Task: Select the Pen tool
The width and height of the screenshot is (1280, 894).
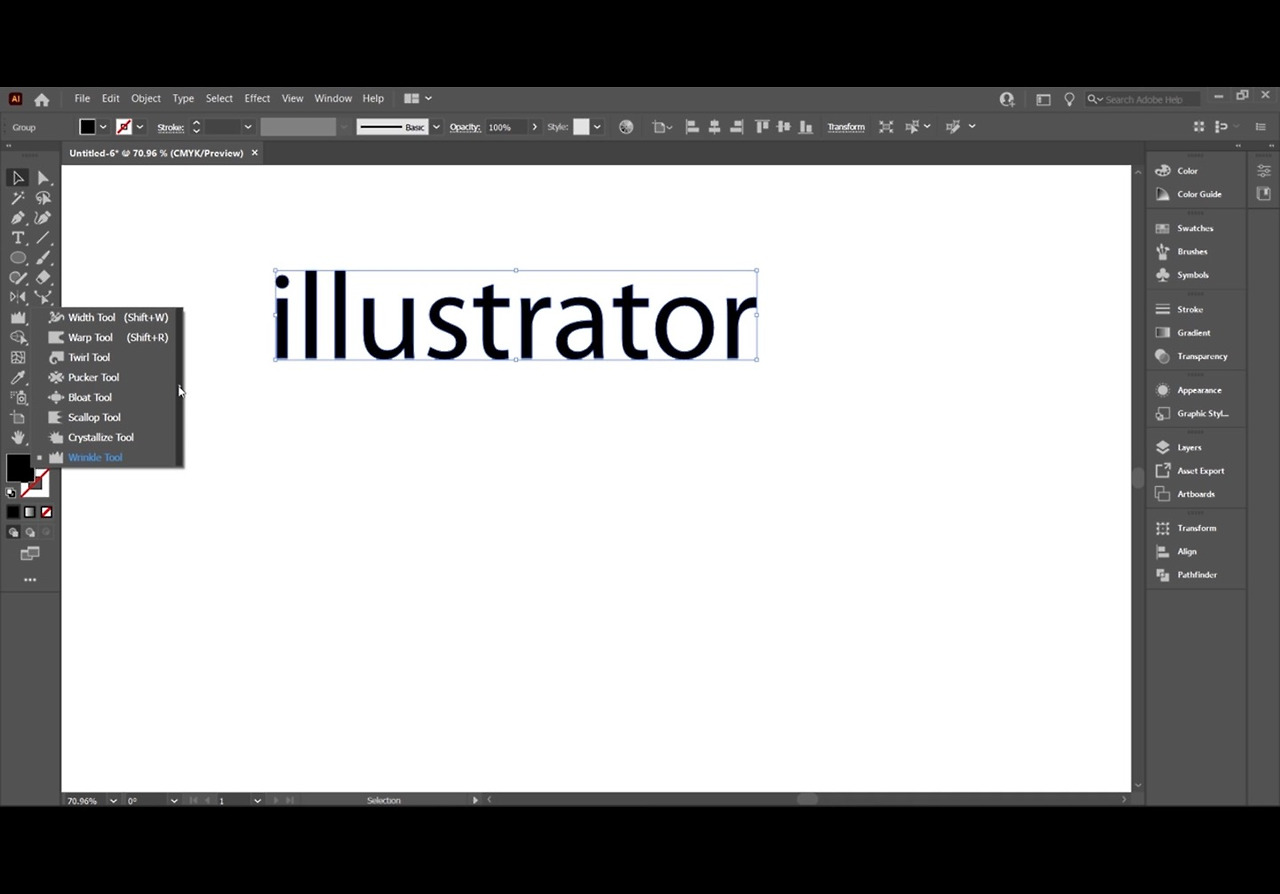Action: pos(18,218)
